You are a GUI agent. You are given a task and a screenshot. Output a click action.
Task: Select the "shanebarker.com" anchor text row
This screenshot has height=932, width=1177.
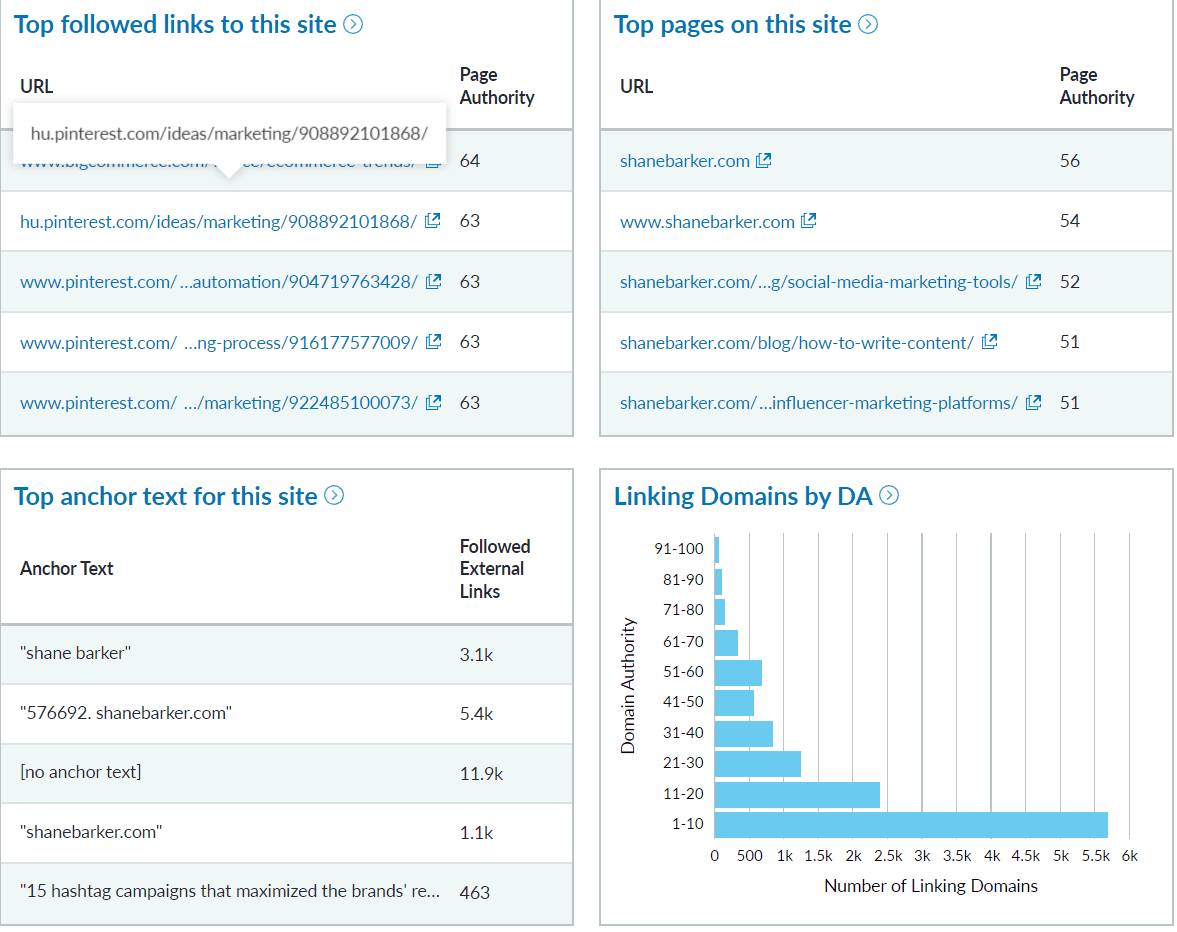[286, 832]
